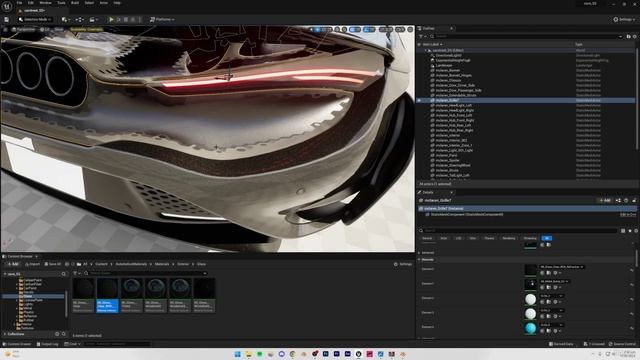Click the Element 2 white material thumbnail

(x=530, y=299)
